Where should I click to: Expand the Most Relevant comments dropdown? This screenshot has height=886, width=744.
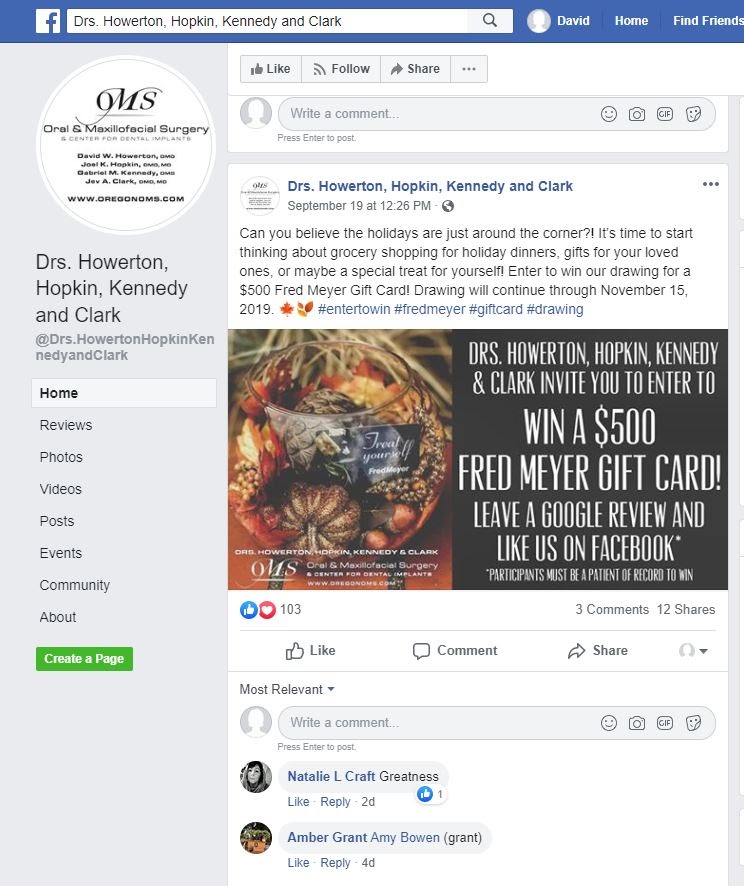pos(287,689)
